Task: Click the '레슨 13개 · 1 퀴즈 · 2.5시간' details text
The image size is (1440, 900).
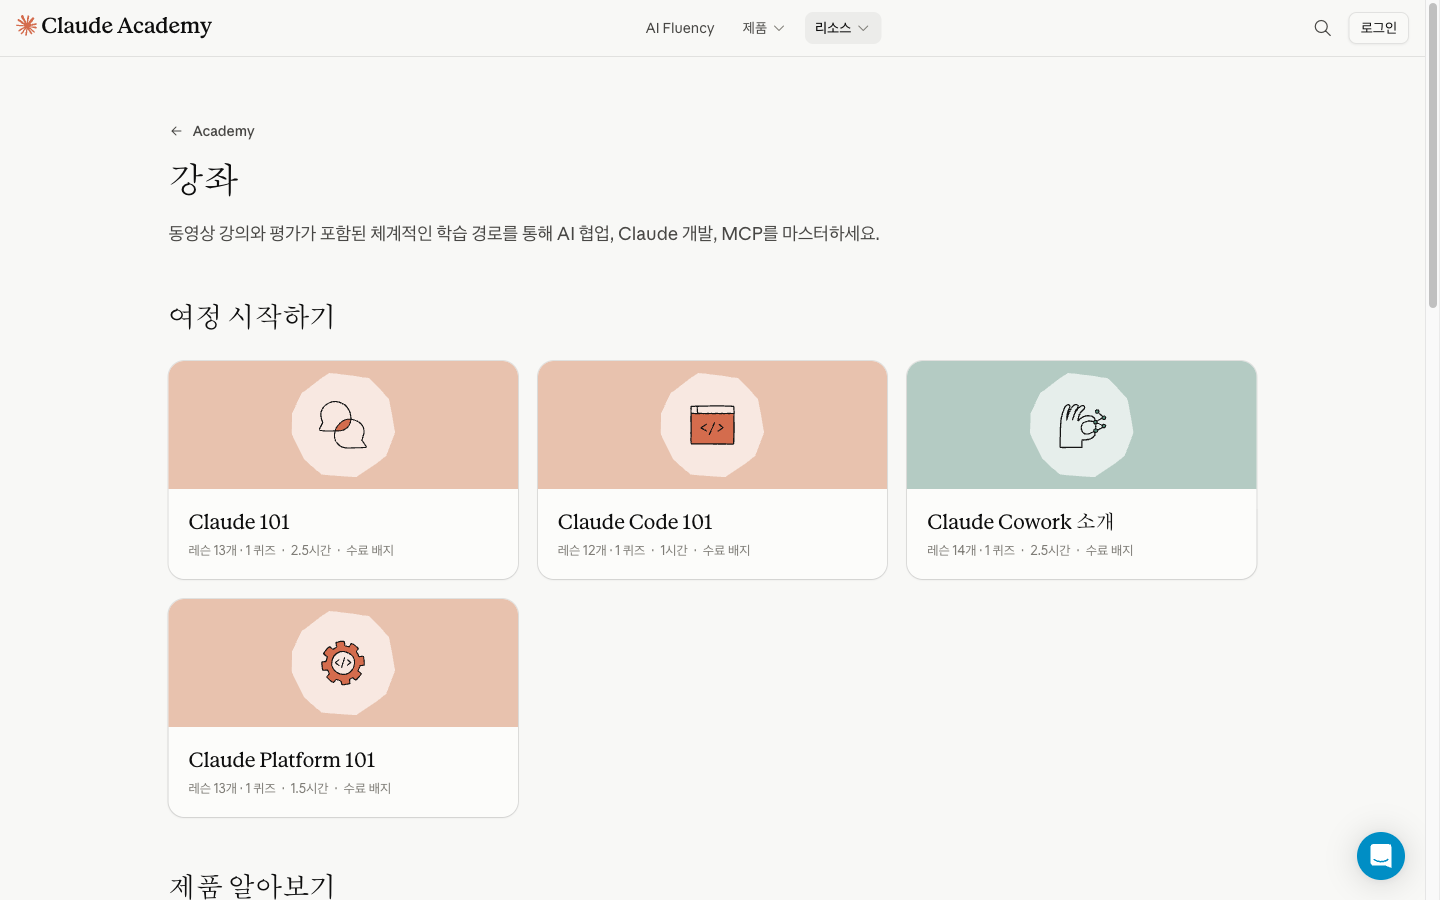Action: click(x=260, y=550)
